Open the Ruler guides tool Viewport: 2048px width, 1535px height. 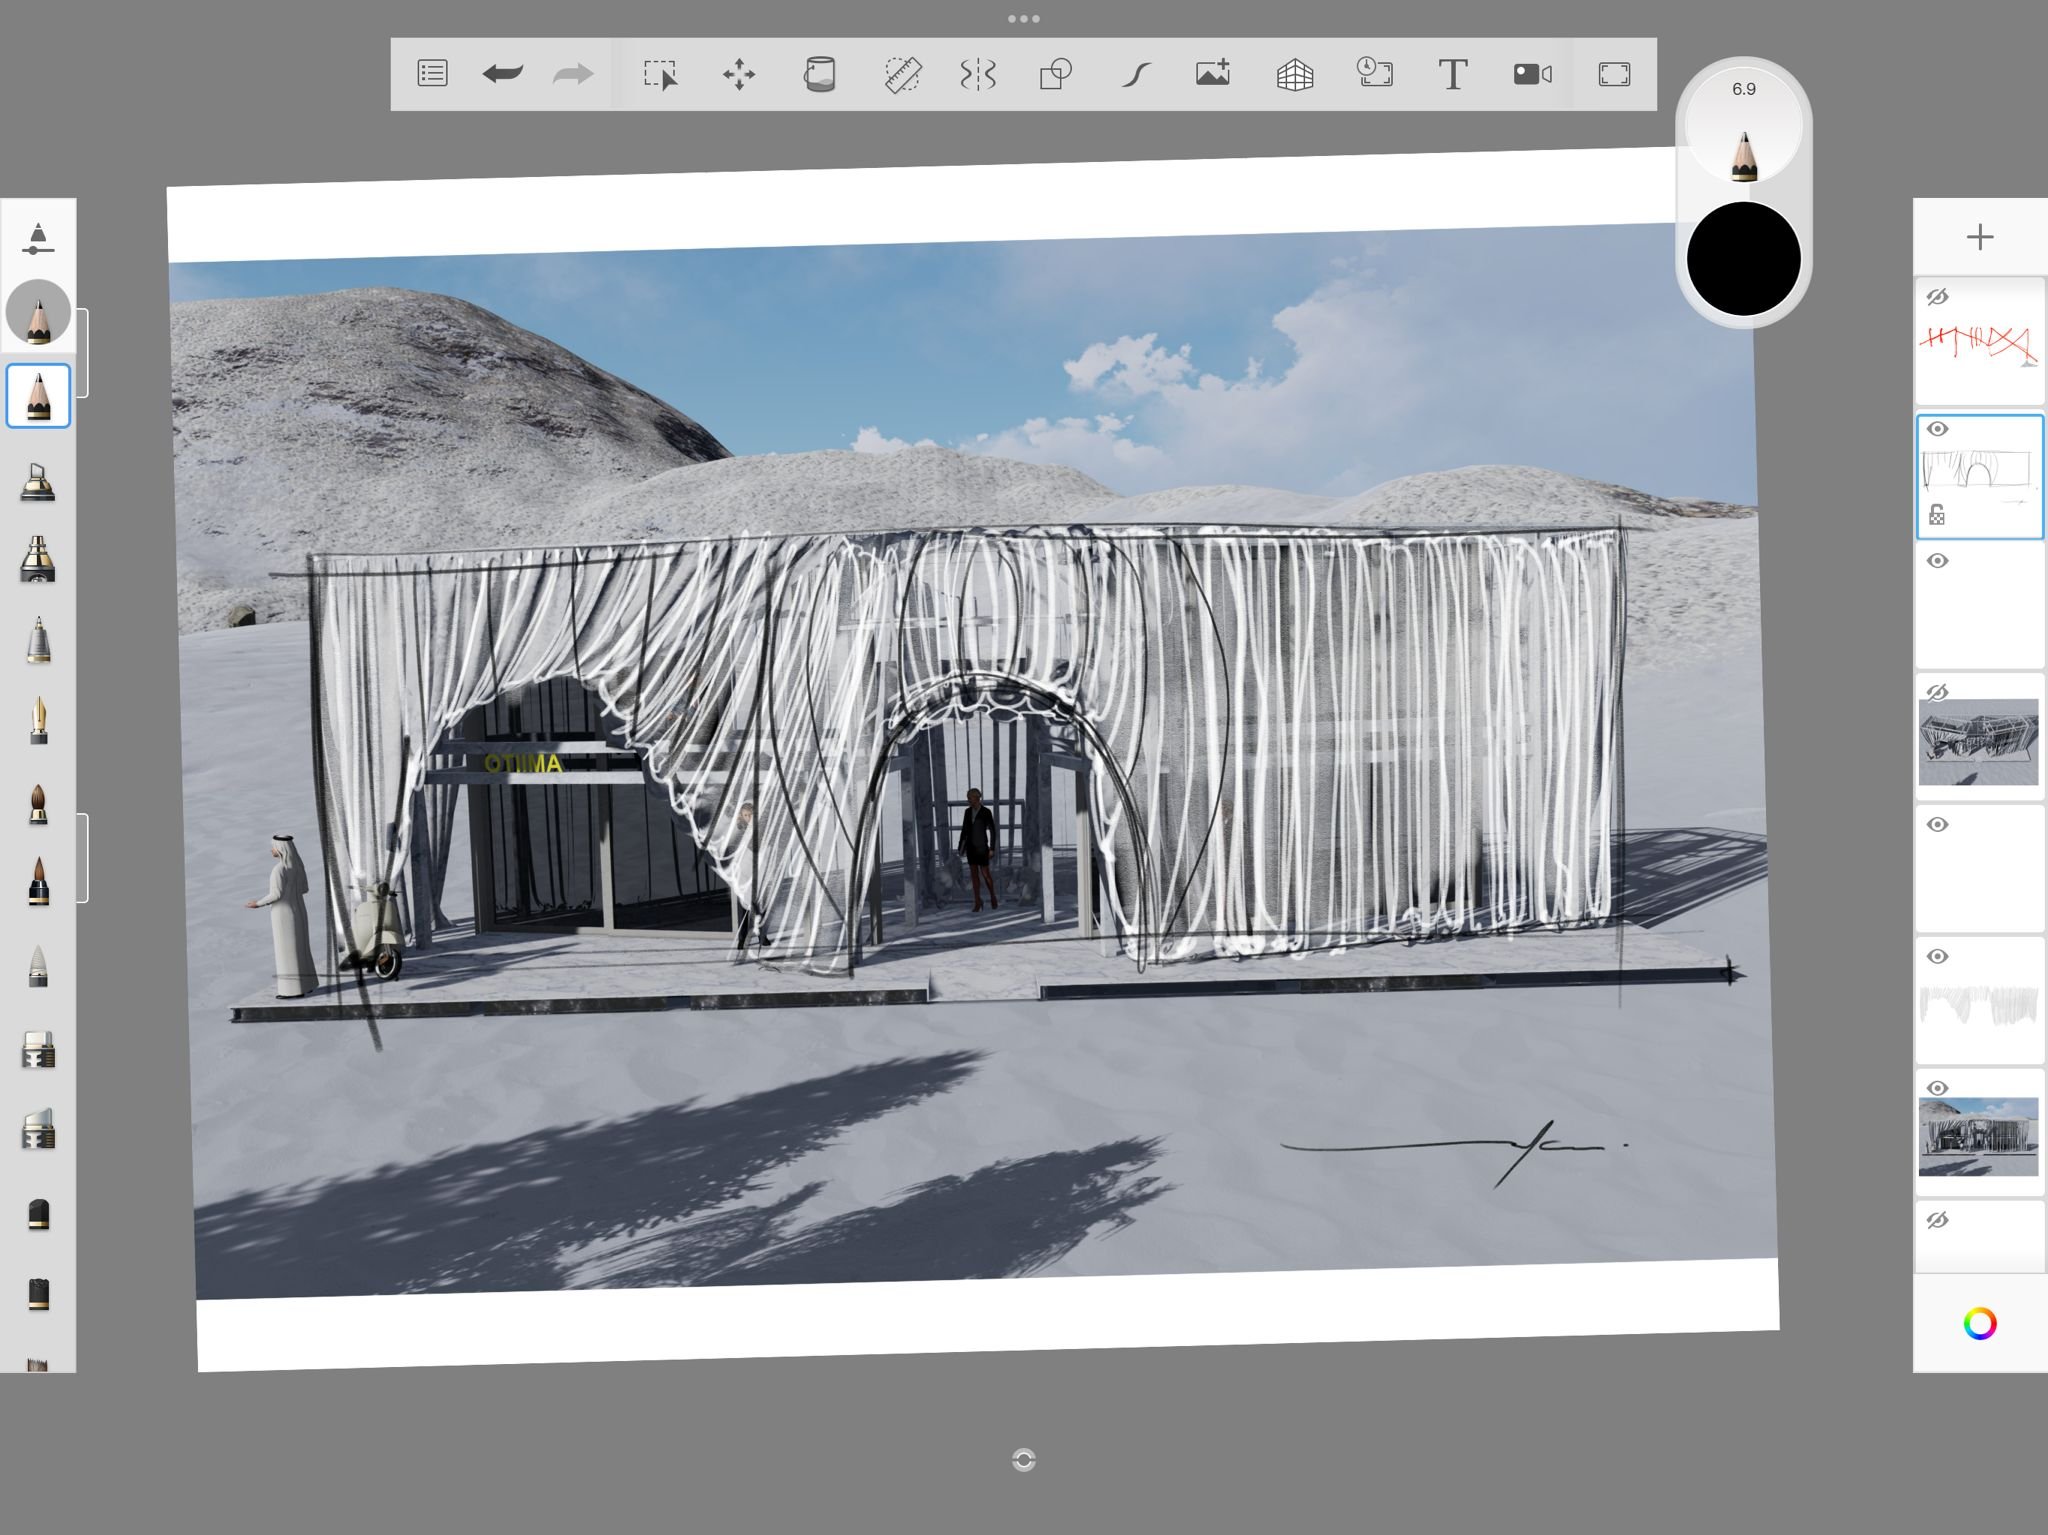pos(902,74)
